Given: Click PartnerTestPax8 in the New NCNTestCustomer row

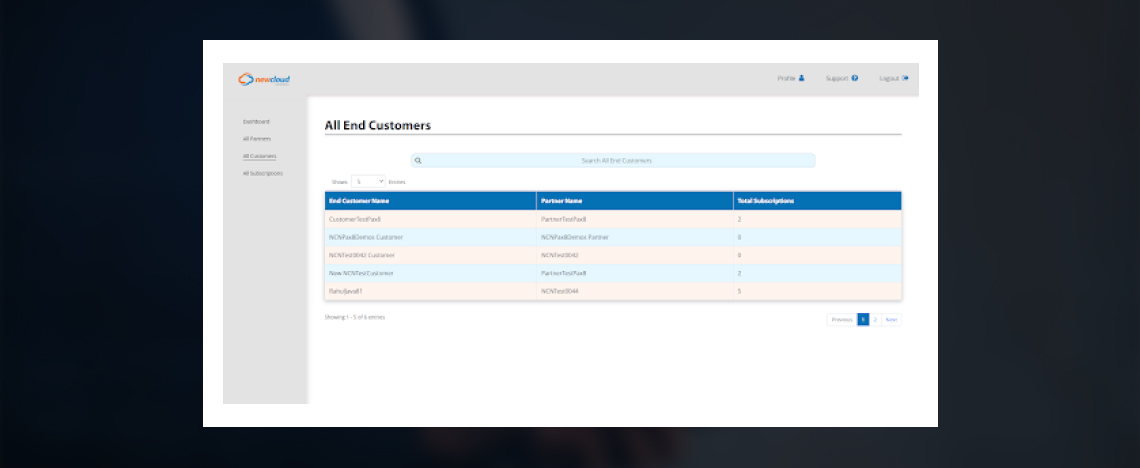Looking at the screenshot, I should coord(635,273).
